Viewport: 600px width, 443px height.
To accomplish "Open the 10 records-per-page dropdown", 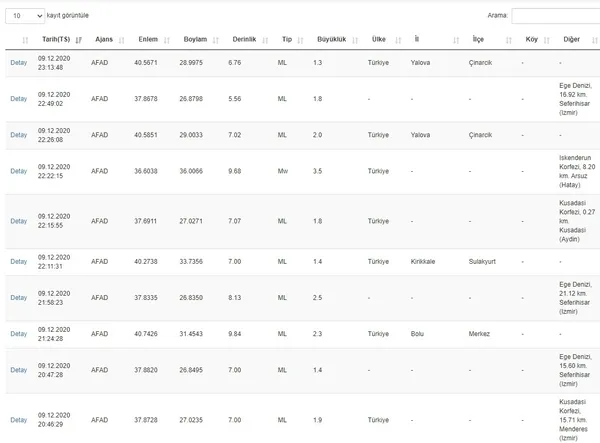I will click(25, 16).
